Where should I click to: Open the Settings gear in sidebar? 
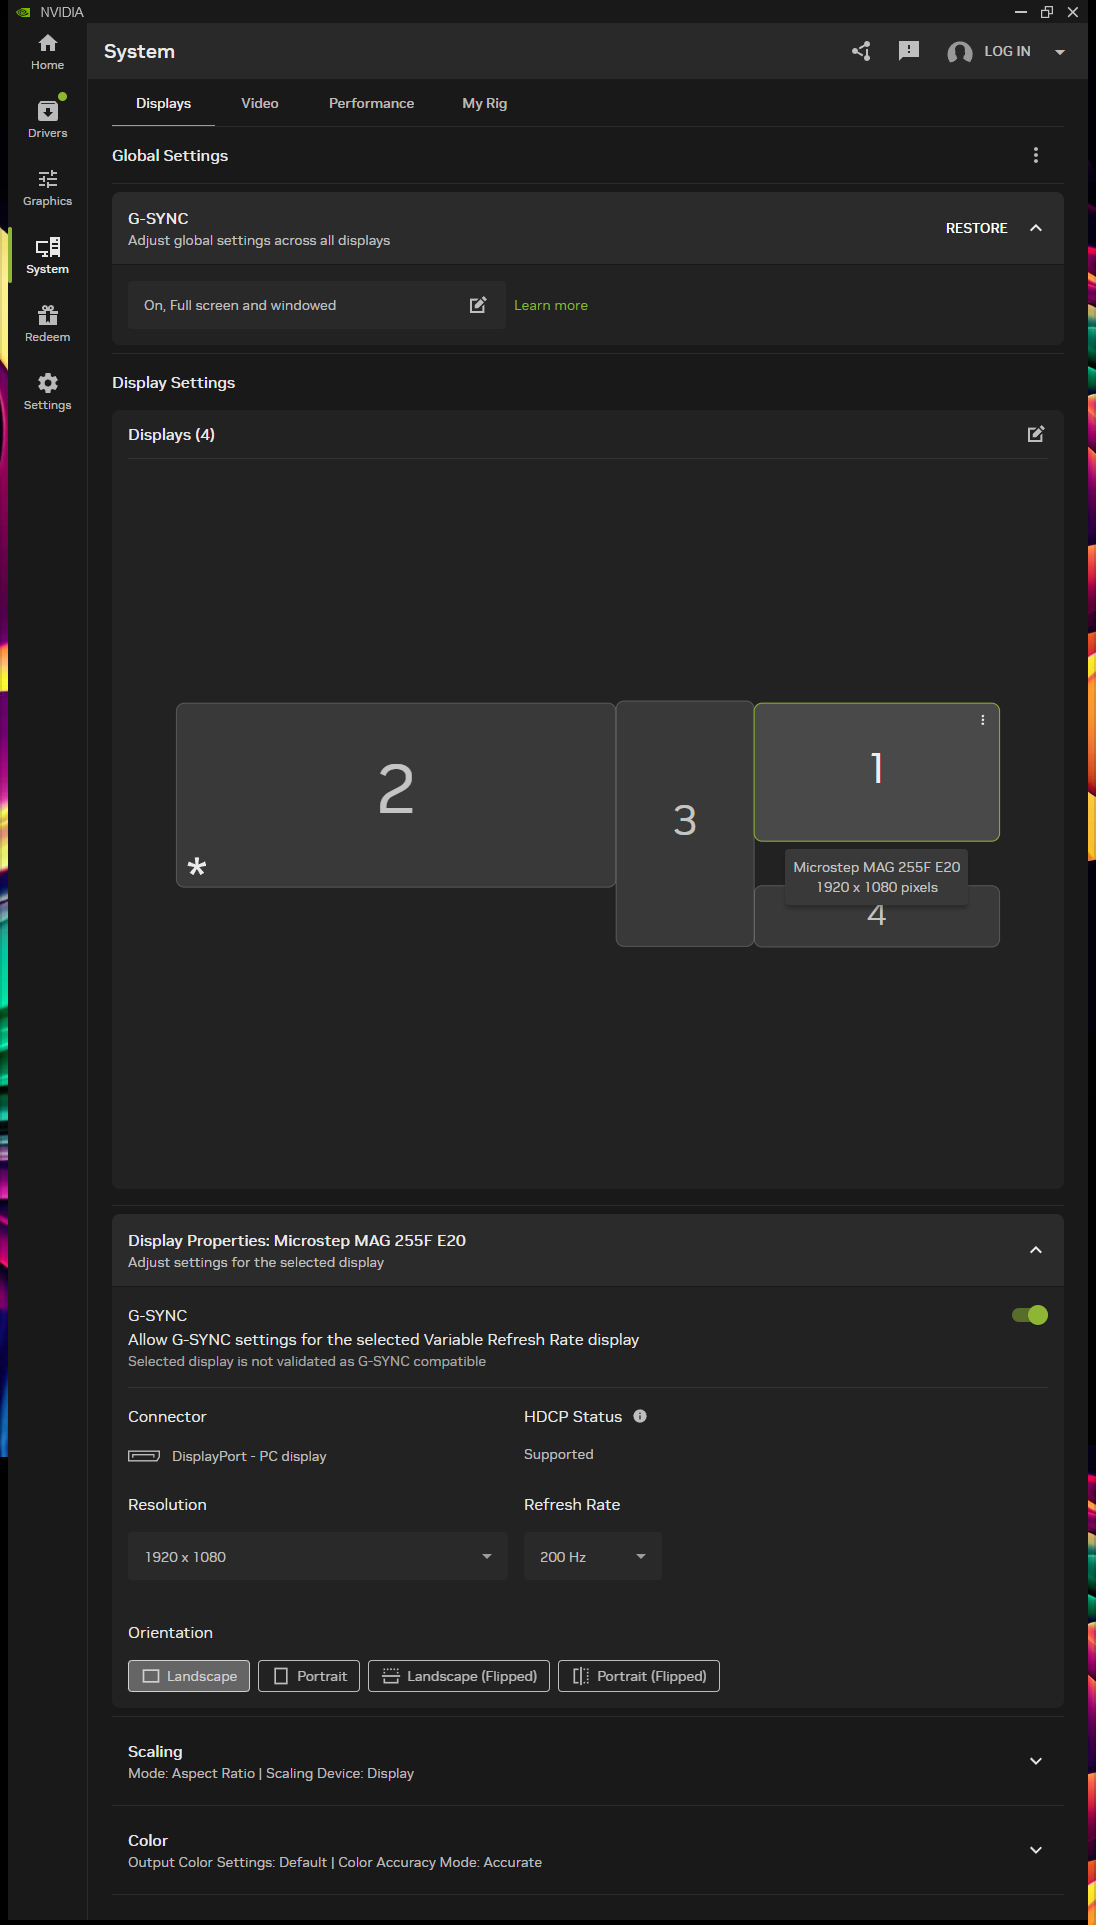click(47, 392)
